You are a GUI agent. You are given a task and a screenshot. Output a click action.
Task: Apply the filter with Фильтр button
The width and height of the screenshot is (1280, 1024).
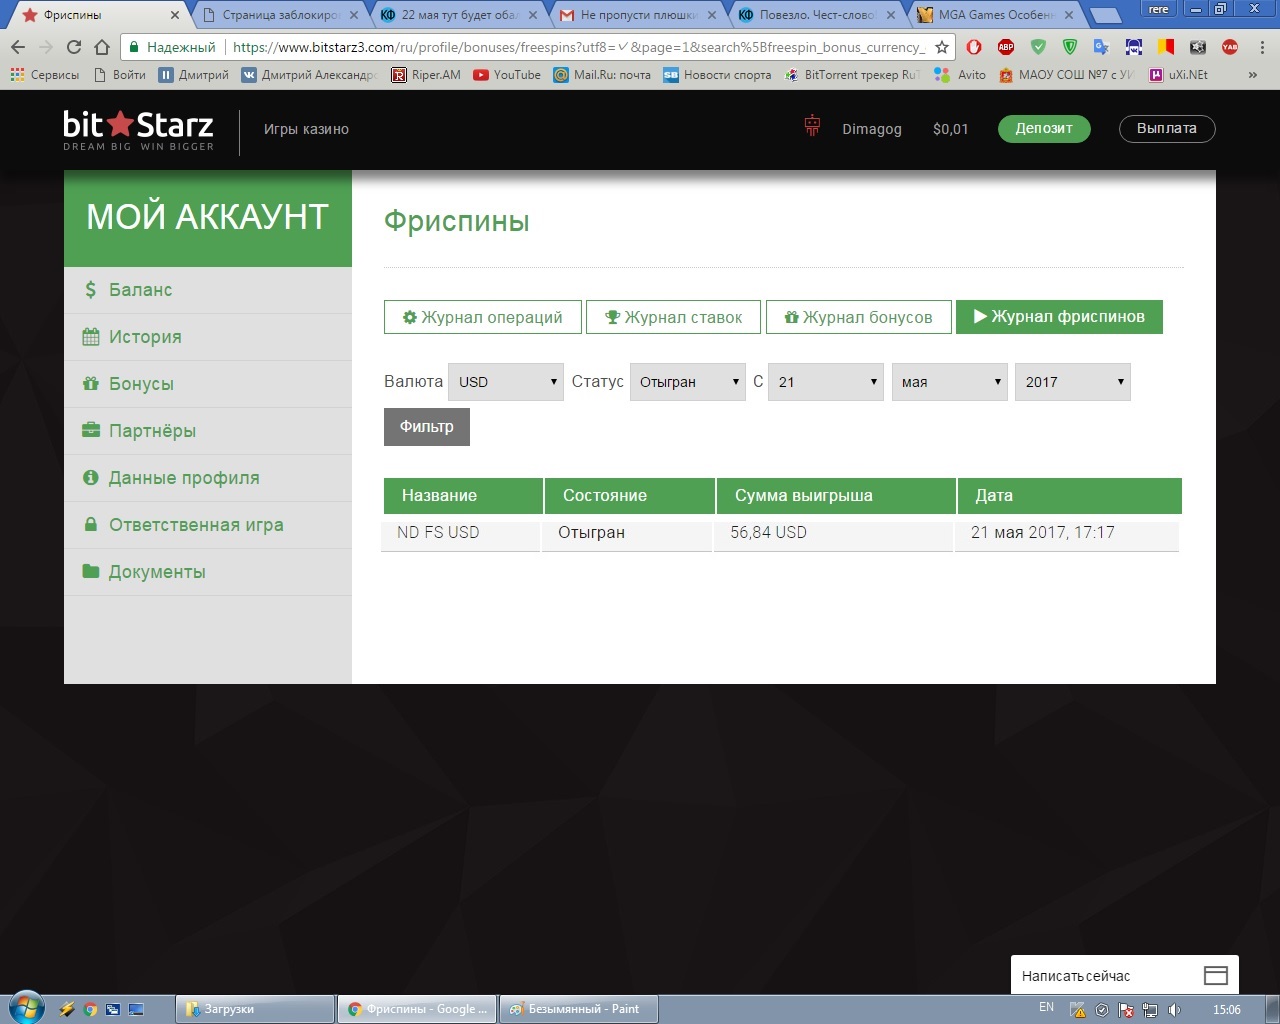(427, 427)
